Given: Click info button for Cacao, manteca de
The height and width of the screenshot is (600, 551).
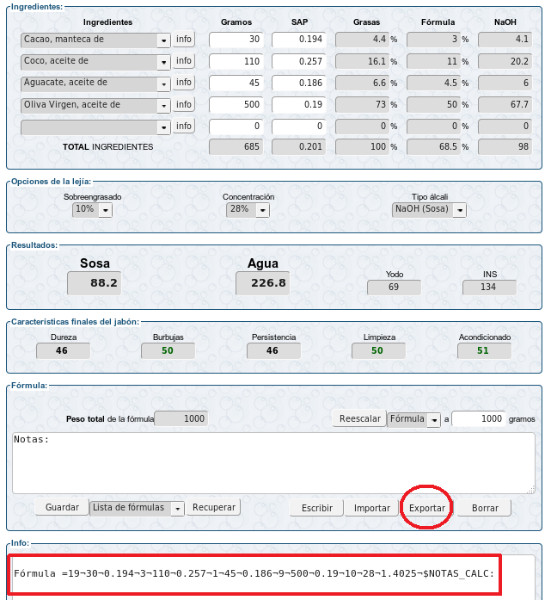Looking at the screenshot, I should [184, 39].
